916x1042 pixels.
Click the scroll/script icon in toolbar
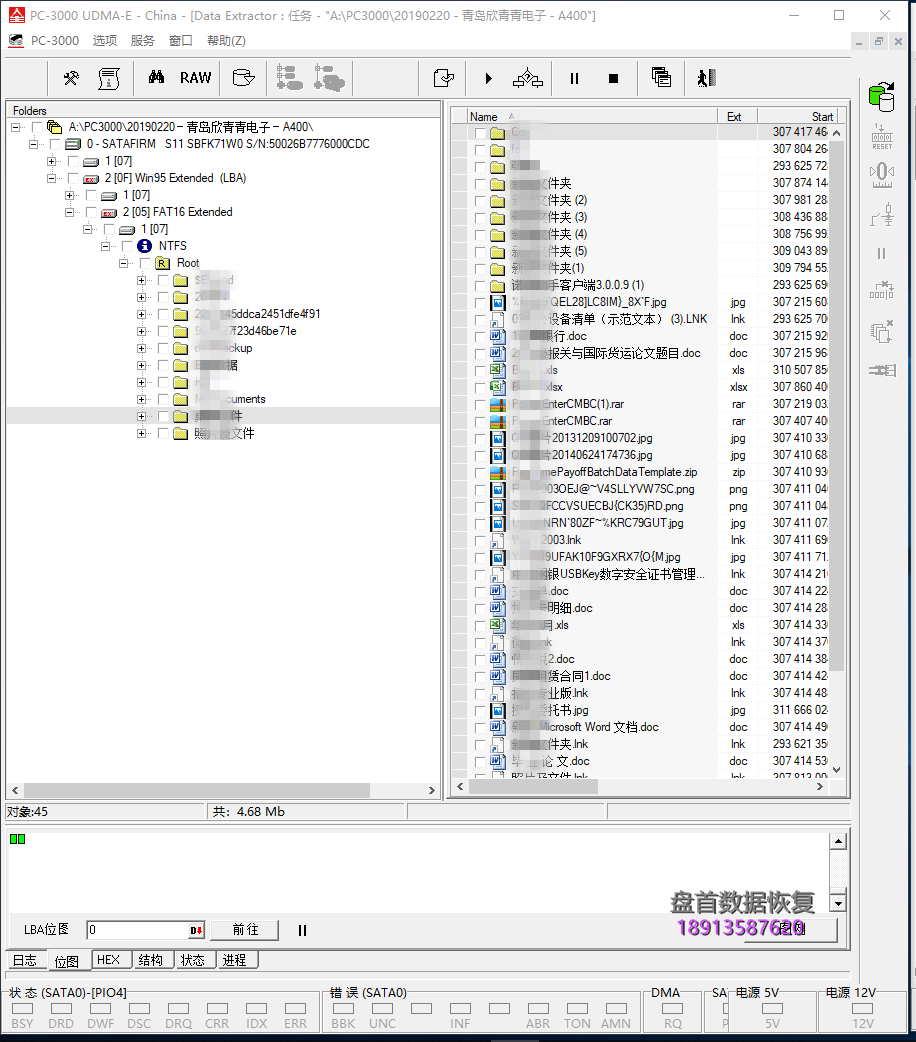click(x=109, y=78)
